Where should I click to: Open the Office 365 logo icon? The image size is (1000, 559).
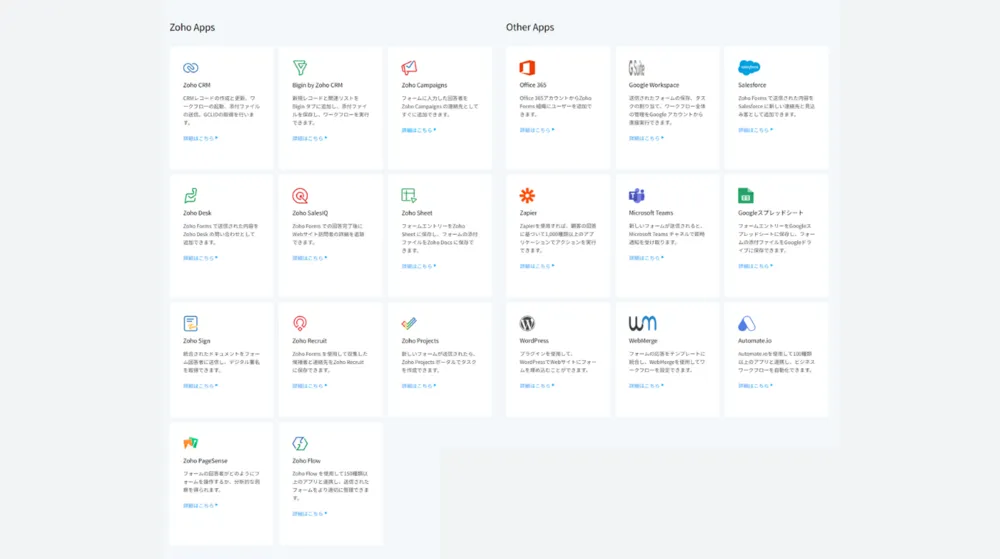pos(527,68)
